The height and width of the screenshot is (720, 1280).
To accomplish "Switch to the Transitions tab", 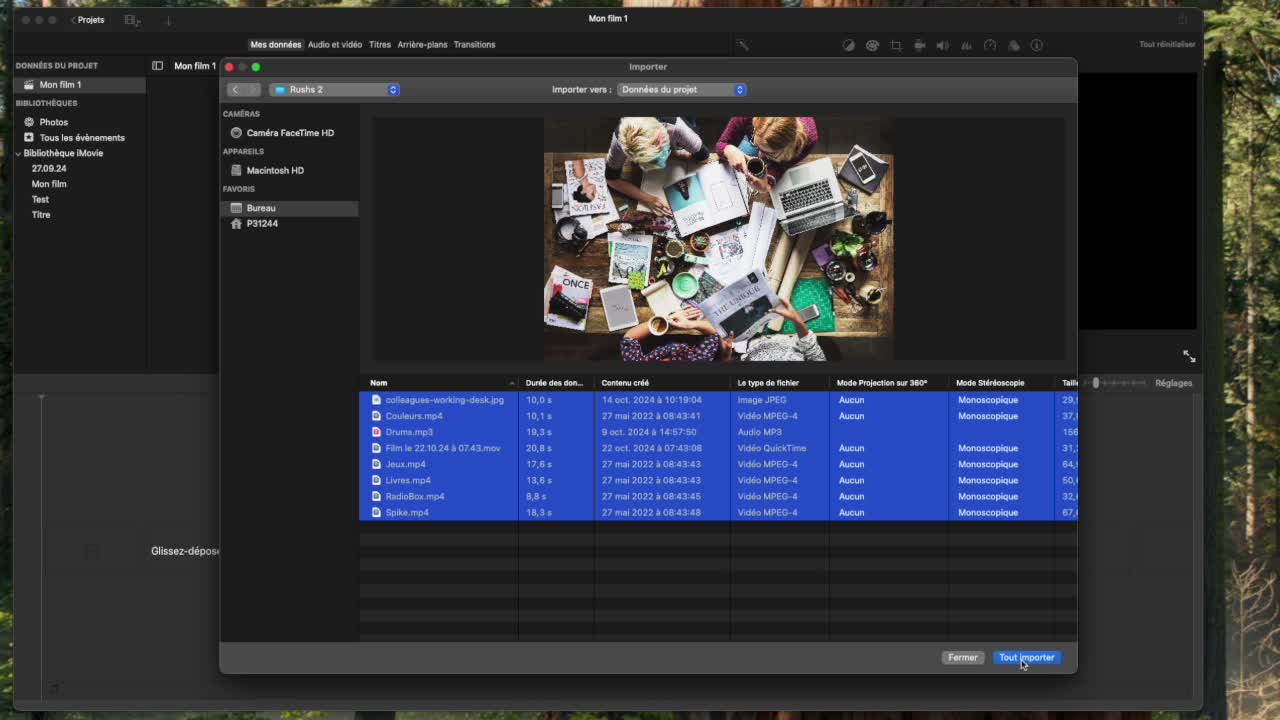I will [x=474, y=45].
